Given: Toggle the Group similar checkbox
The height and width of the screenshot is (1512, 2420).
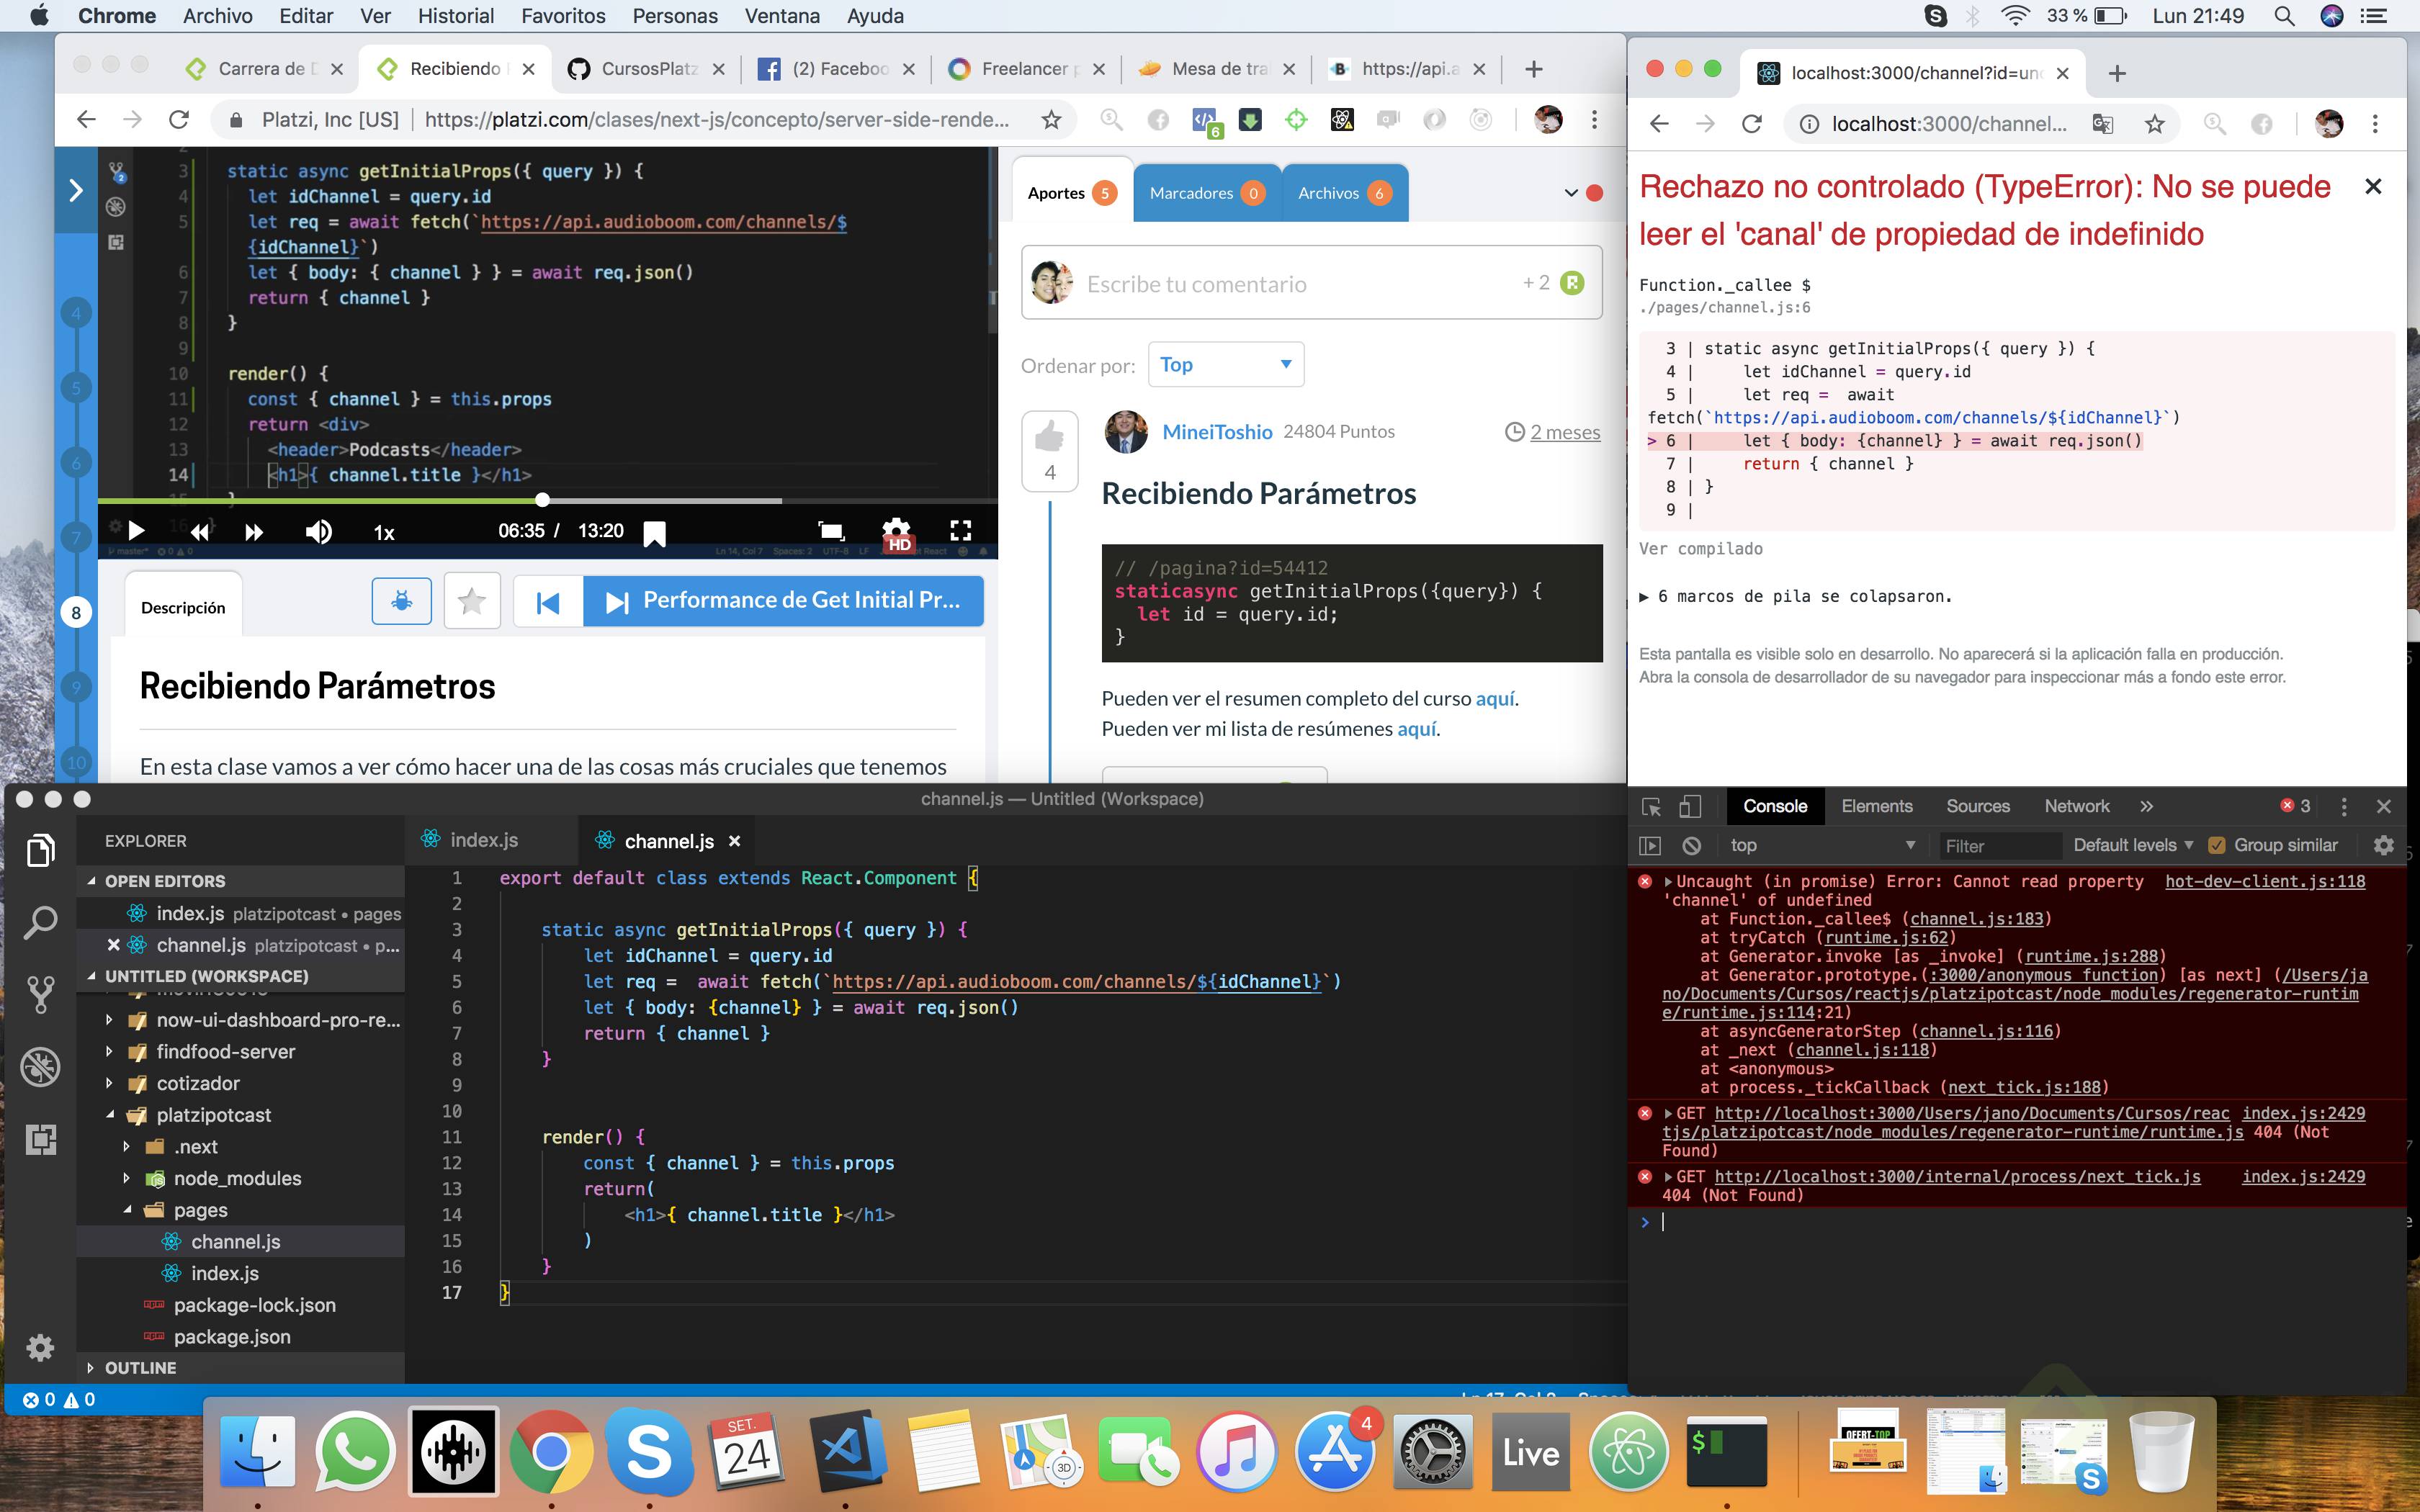Looking at the screenshot, I should (x=2217, y=846).
